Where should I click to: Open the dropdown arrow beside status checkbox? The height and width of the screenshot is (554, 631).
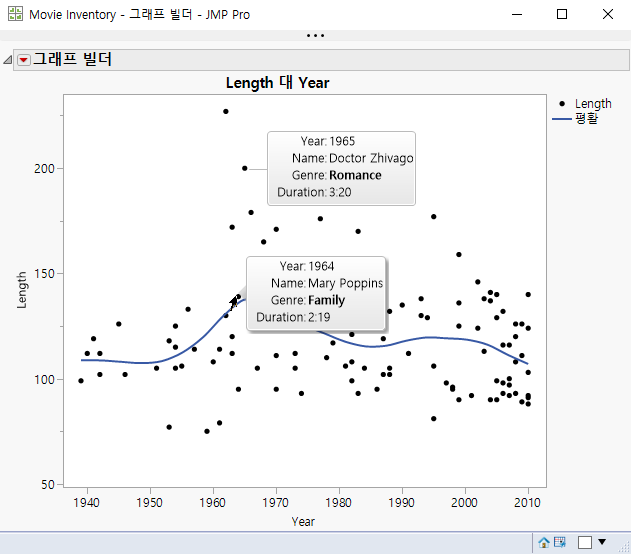pos(602,542)
